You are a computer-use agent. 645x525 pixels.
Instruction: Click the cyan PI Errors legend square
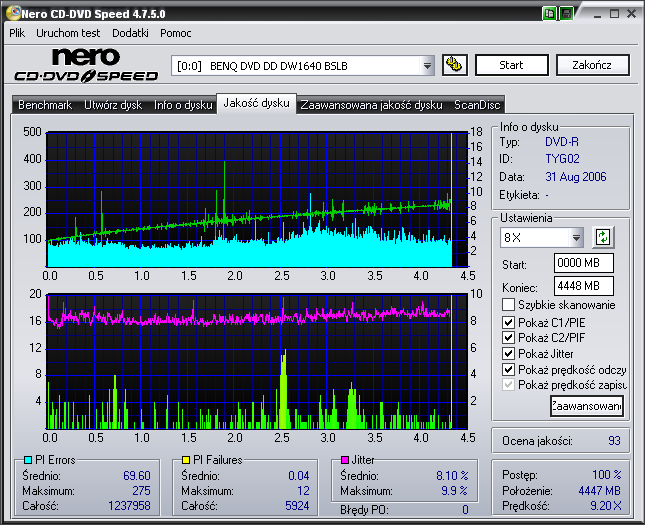point(28,460)
